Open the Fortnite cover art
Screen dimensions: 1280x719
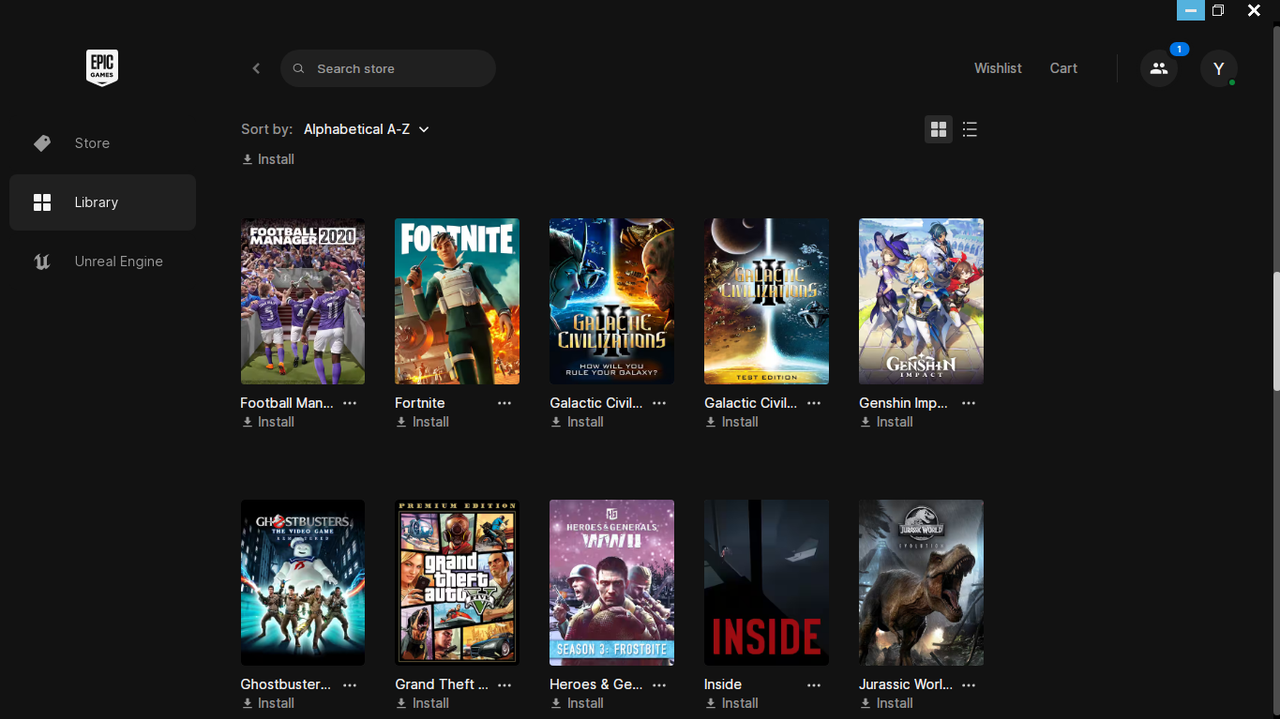457,301
